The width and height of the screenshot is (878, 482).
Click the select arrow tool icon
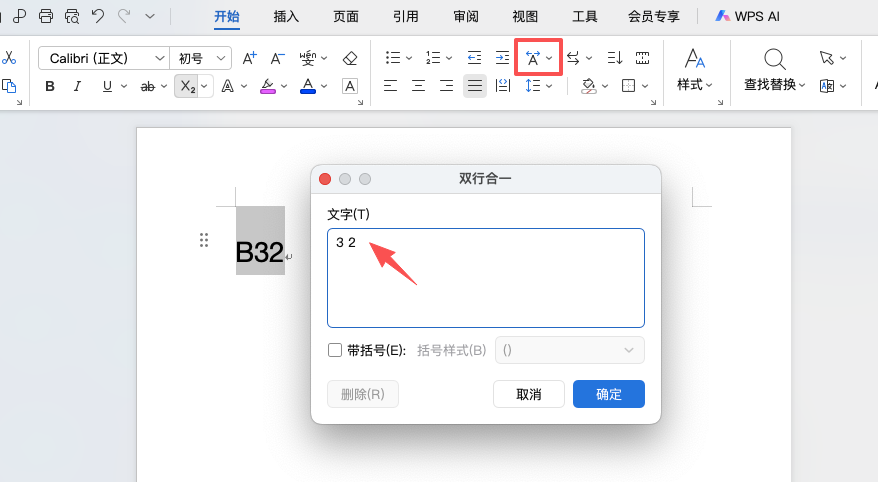click(826, 58)
